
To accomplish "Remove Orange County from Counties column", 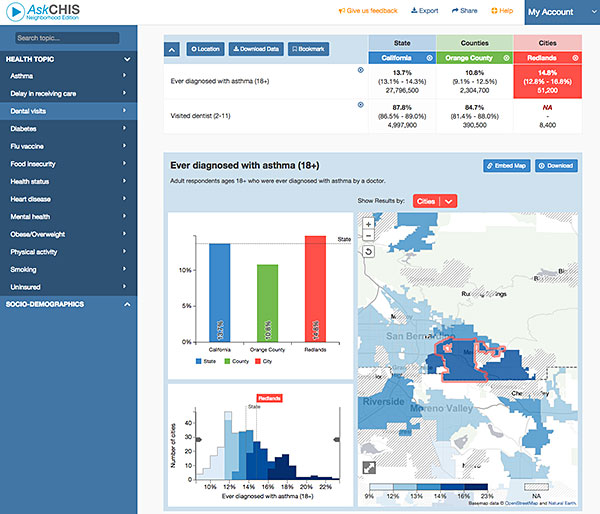I will pos(506,58).
